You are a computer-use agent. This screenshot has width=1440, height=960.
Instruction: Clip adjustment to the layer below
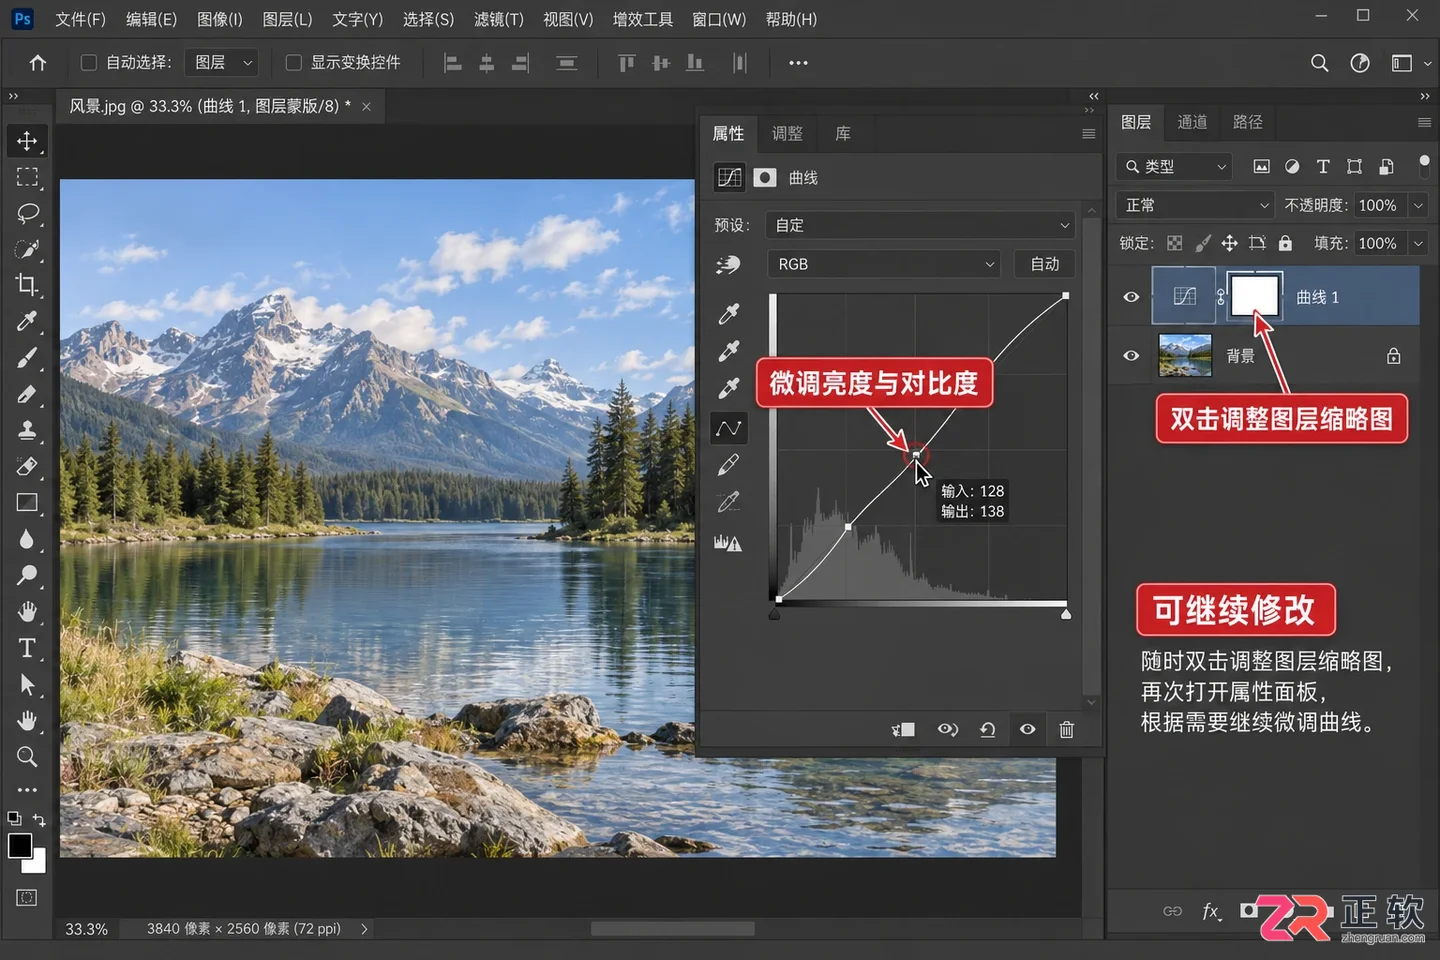click(x=903, y=730)
